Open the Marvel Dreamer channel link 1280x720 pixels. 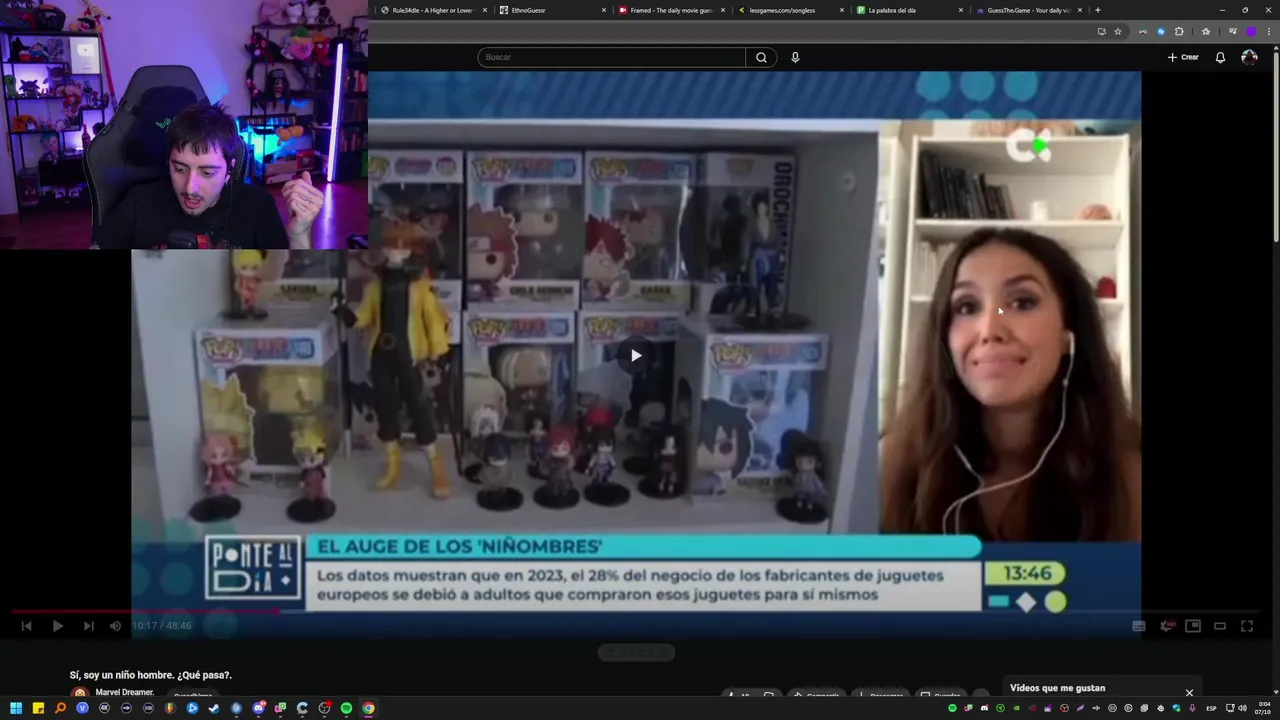125,692
